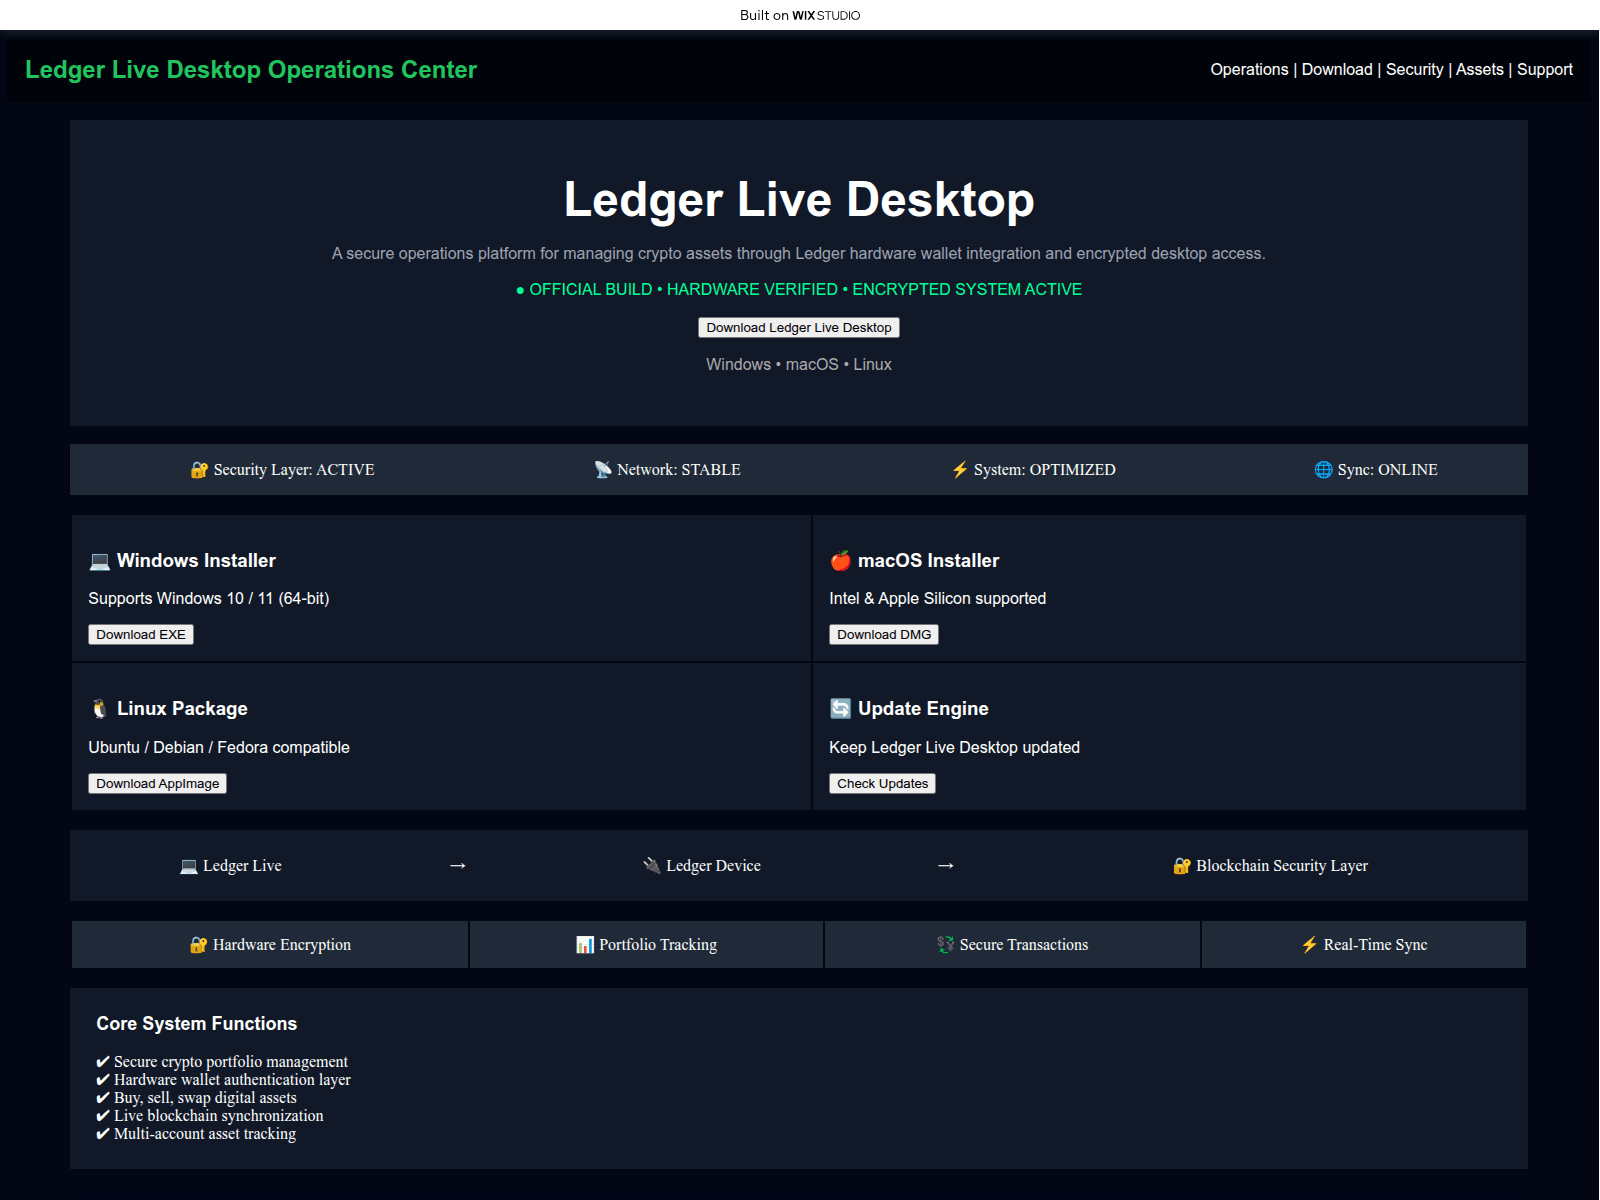The image size is (1600, 1200).
Task: Click the globe icon beside Sync: ONLINE
Action: (x=1323, y=470)
